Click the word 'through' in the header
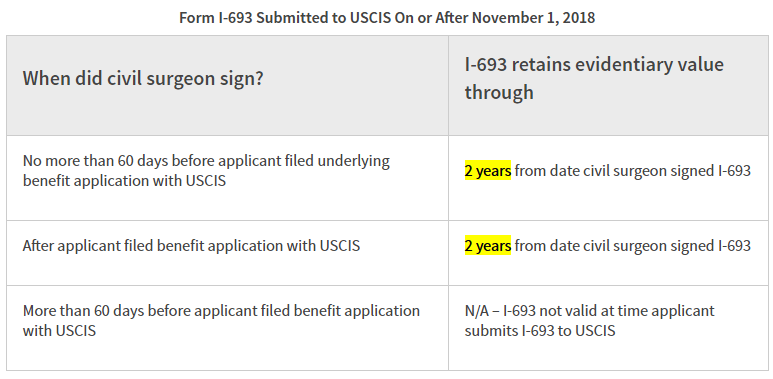 pyautogui.click(x=499, y=92)
